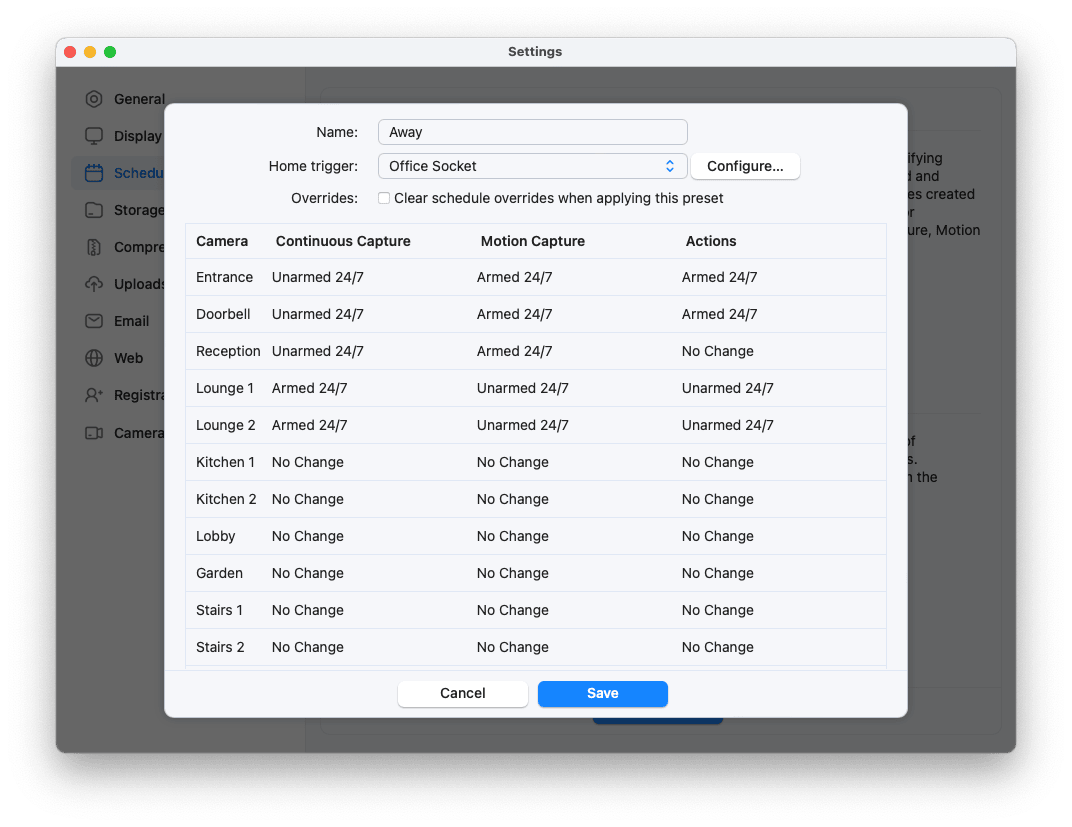Select the Display settings icon
1072x827 pixels.
[95, 136]
